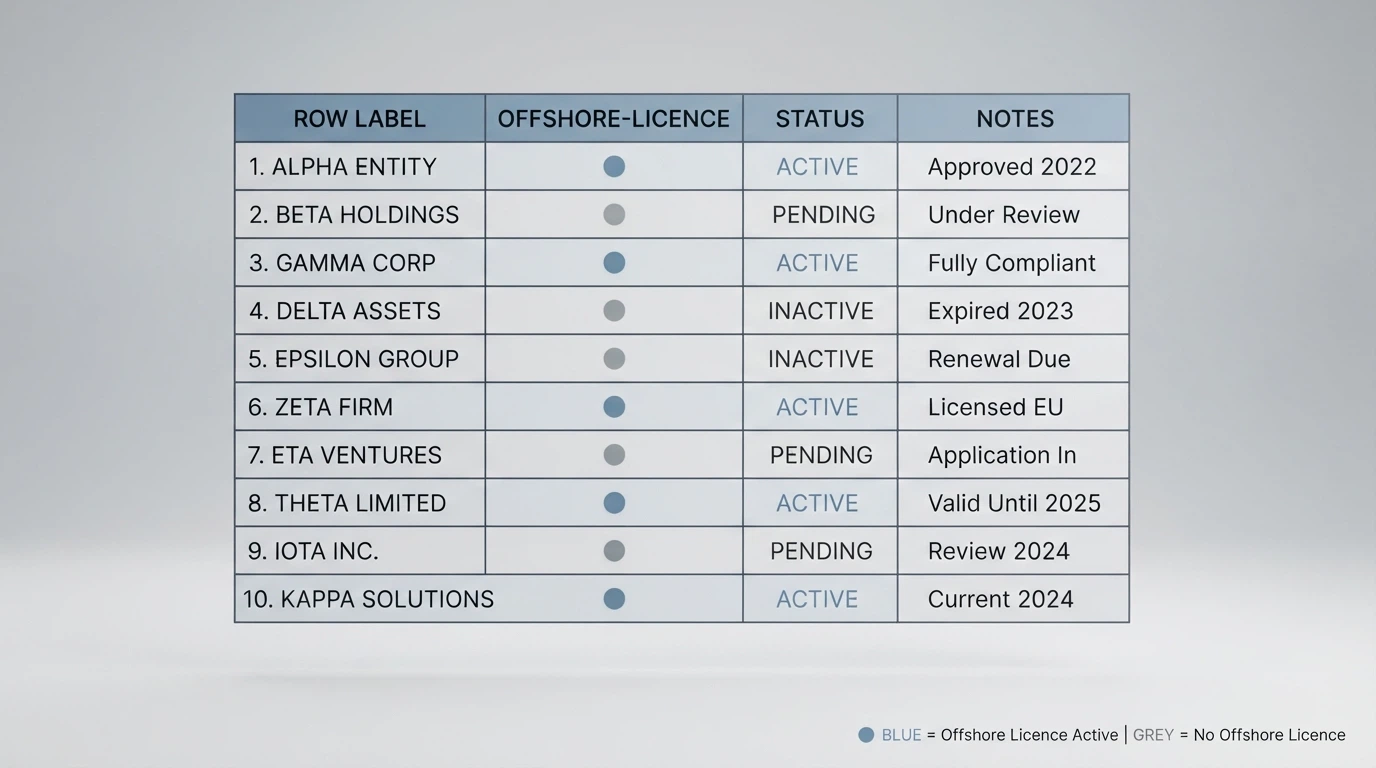The height and width of the screenshot is (768, 1376).
Task: Click the blue licence dot for Kappa Solutions
Action: coord(614,598)
